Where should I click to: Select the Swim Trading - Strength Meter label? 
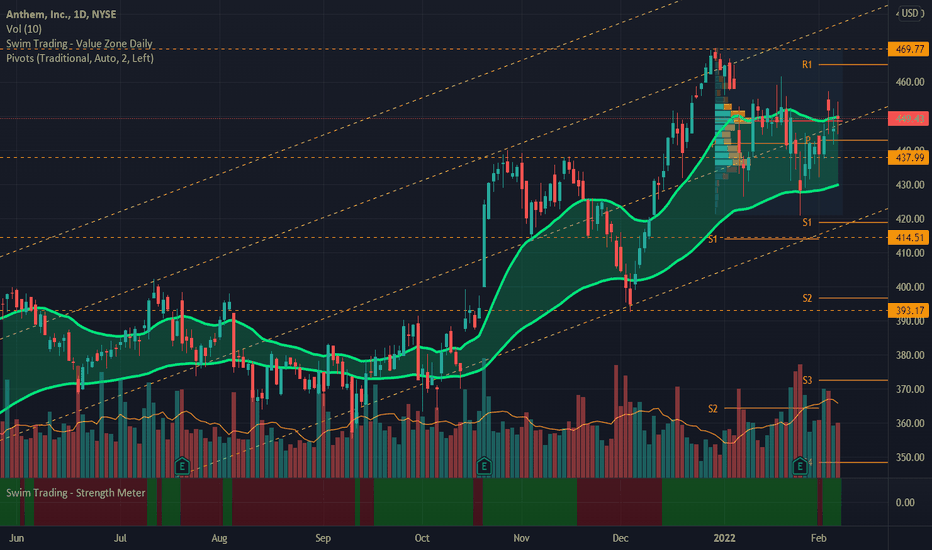point(75,493)
